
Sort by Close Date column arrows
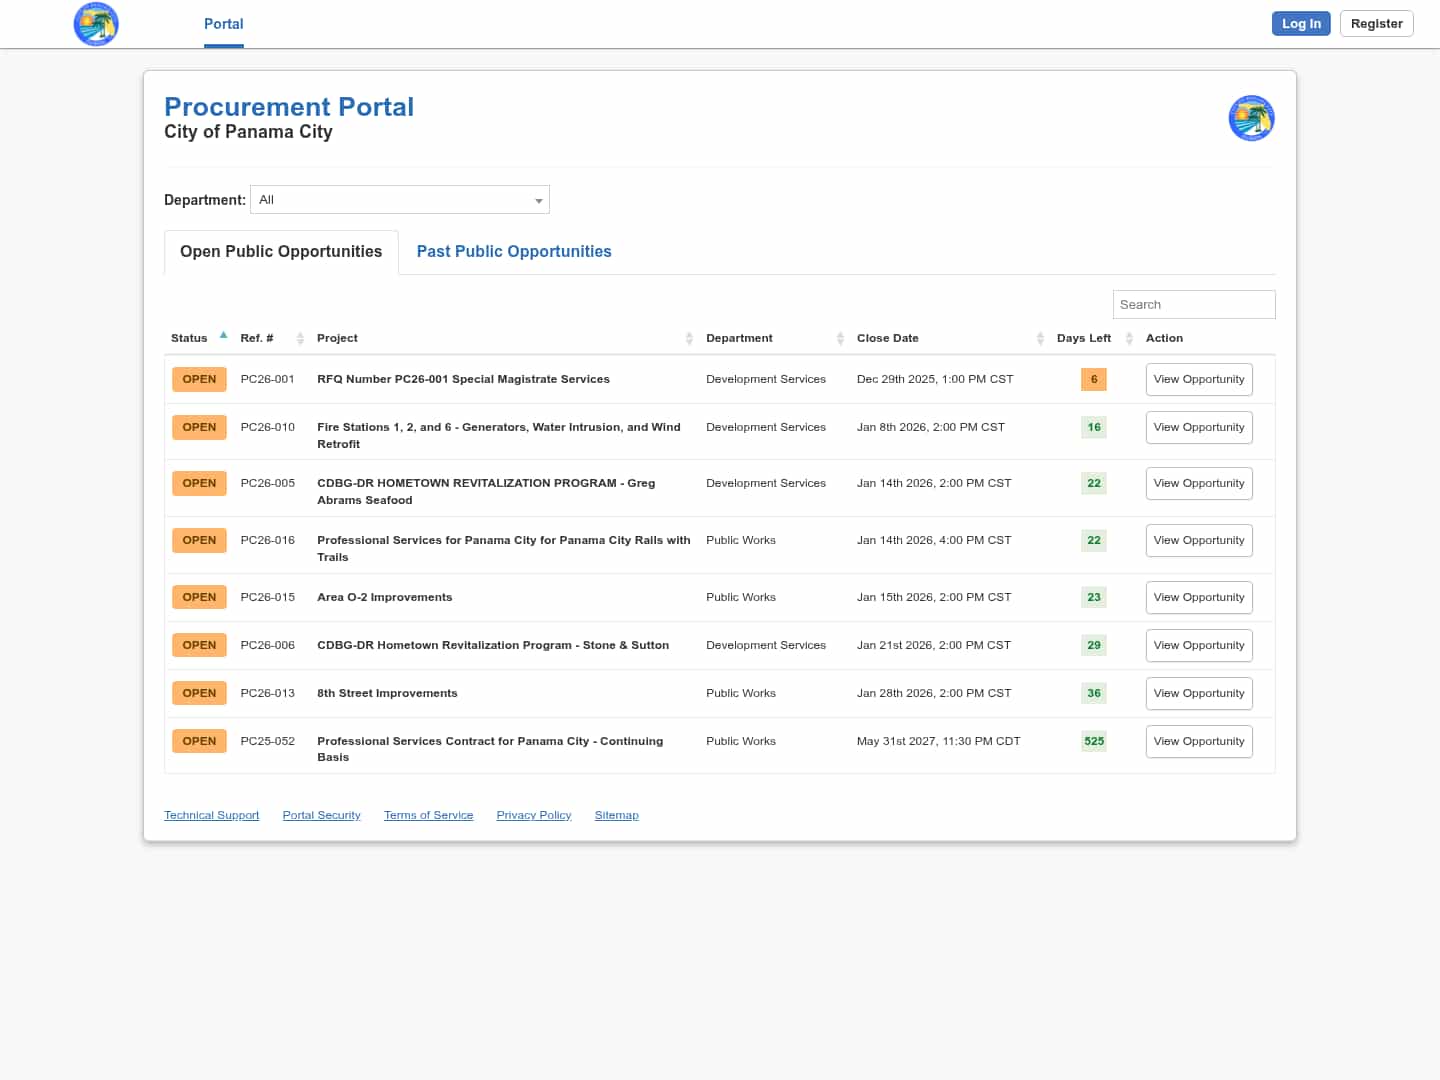pos(1040,339)
